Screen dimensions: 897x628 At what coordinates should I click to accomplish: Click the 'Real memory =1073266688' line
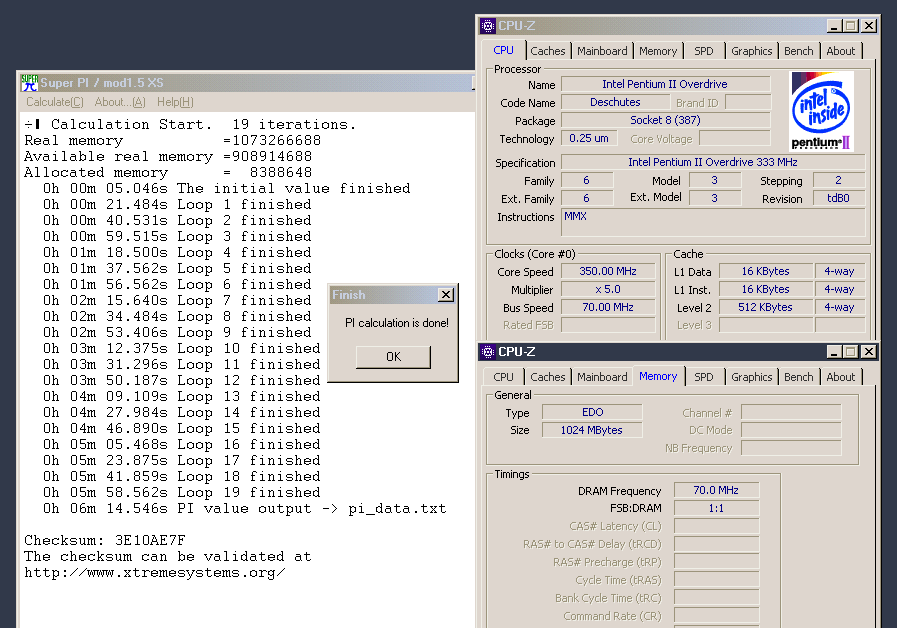[172, 140]
